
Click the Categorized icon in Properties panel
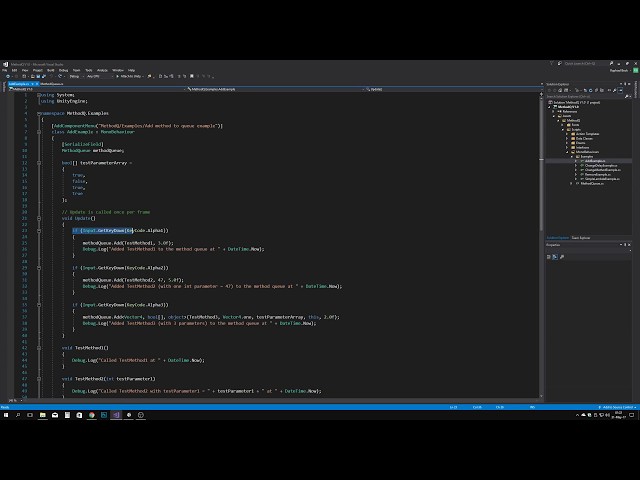point(549,257)
